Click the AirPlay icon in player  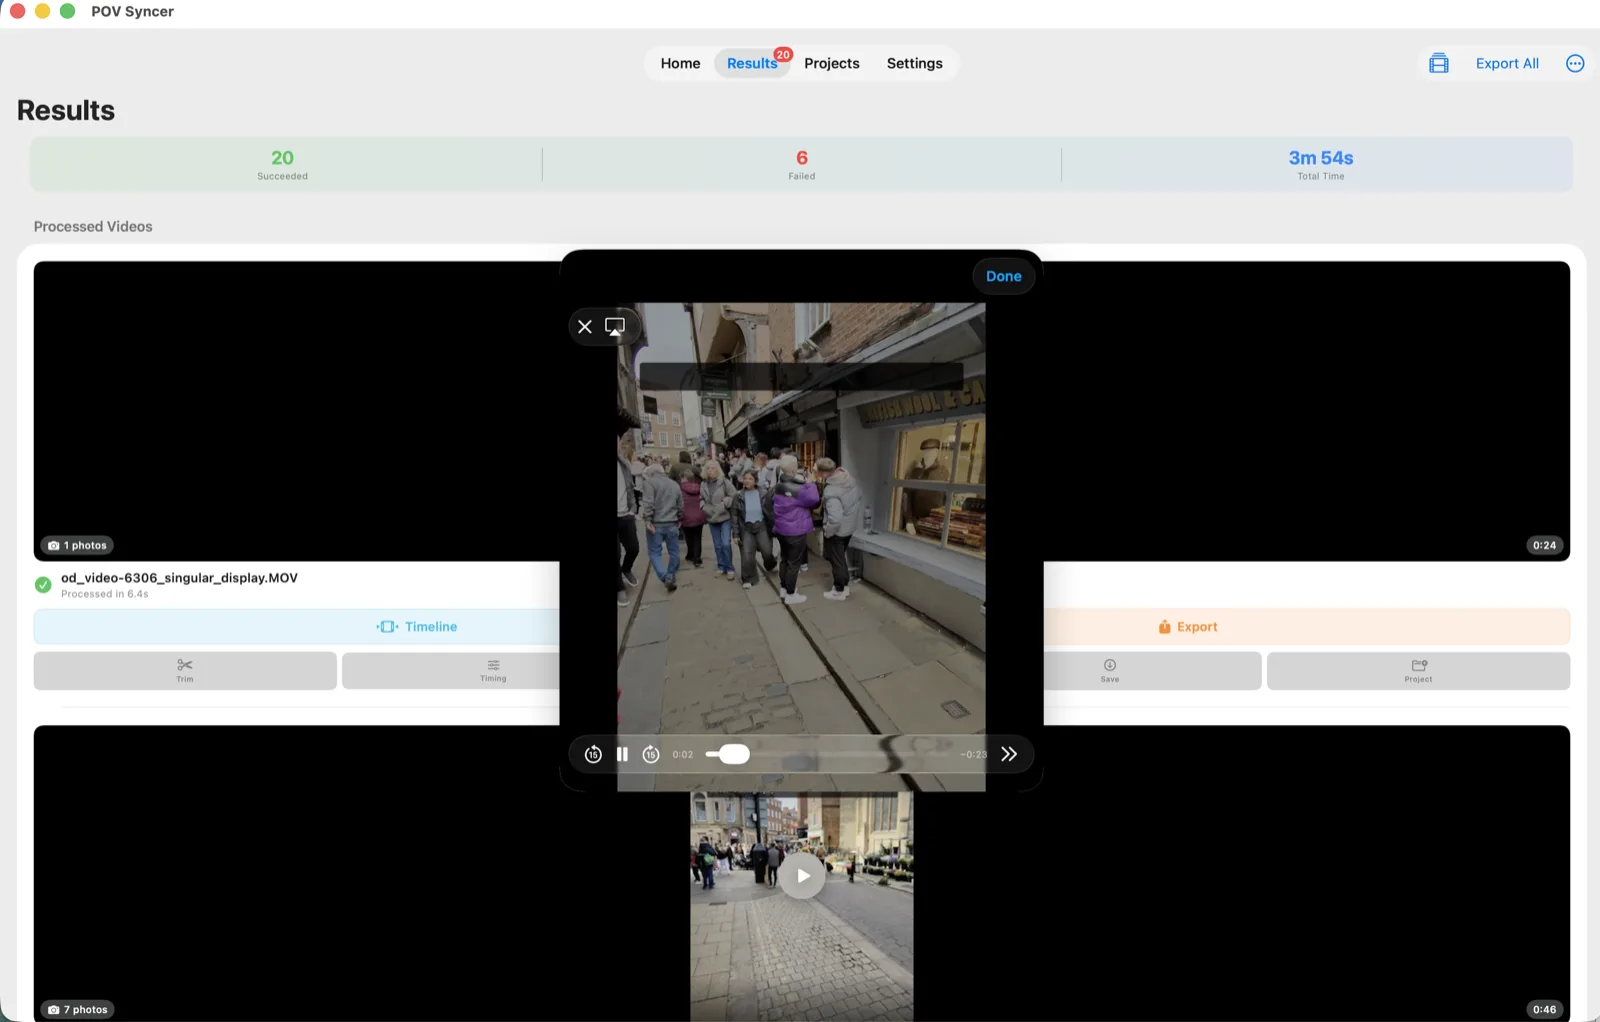click(615, 327)
